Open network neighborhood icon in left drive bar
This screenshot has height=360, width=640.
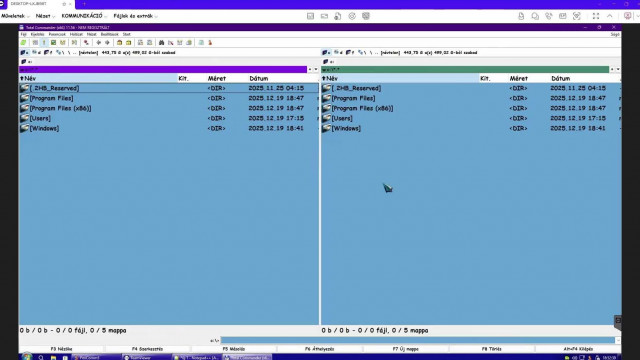(x=60, y=53)
